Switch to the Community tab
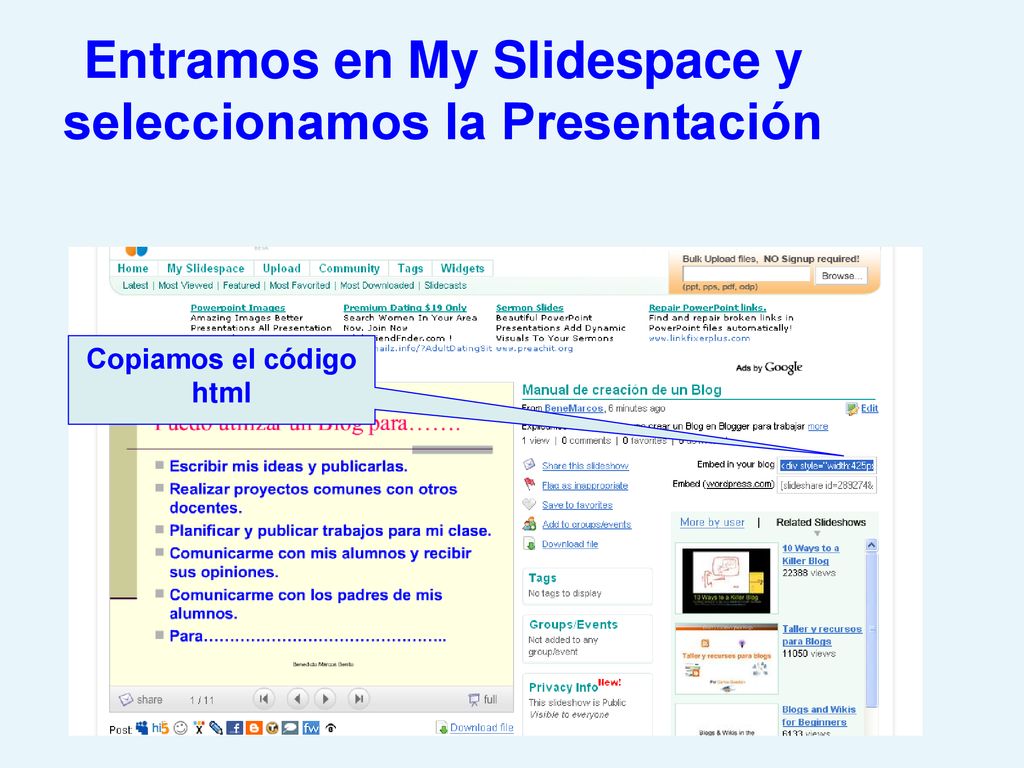 tap(349, 268)
